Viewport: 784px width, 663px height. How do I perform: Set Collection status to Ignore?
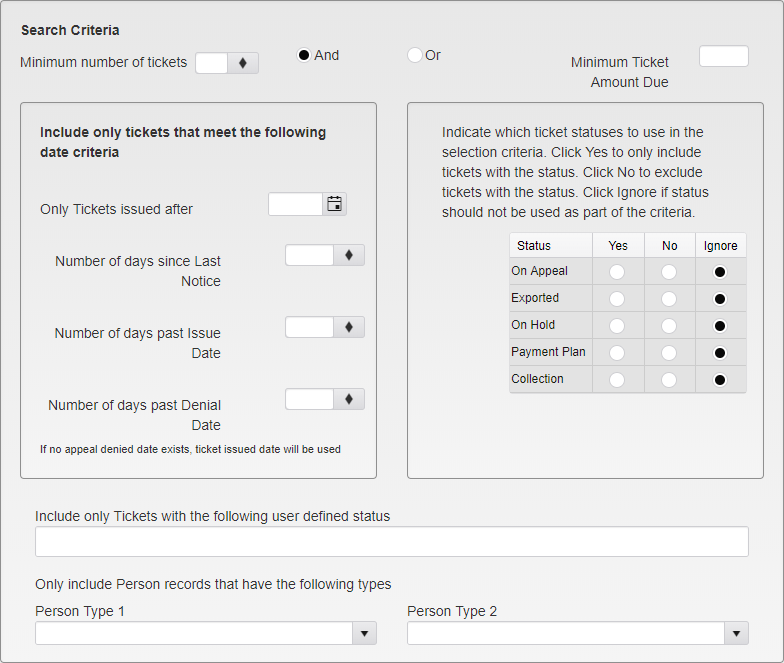(720, 380)
